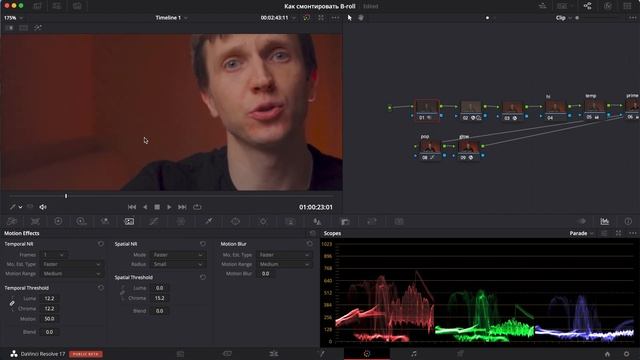Open the Timeline 1 dropdown
The image size is (640, 360).
(171, 18)
